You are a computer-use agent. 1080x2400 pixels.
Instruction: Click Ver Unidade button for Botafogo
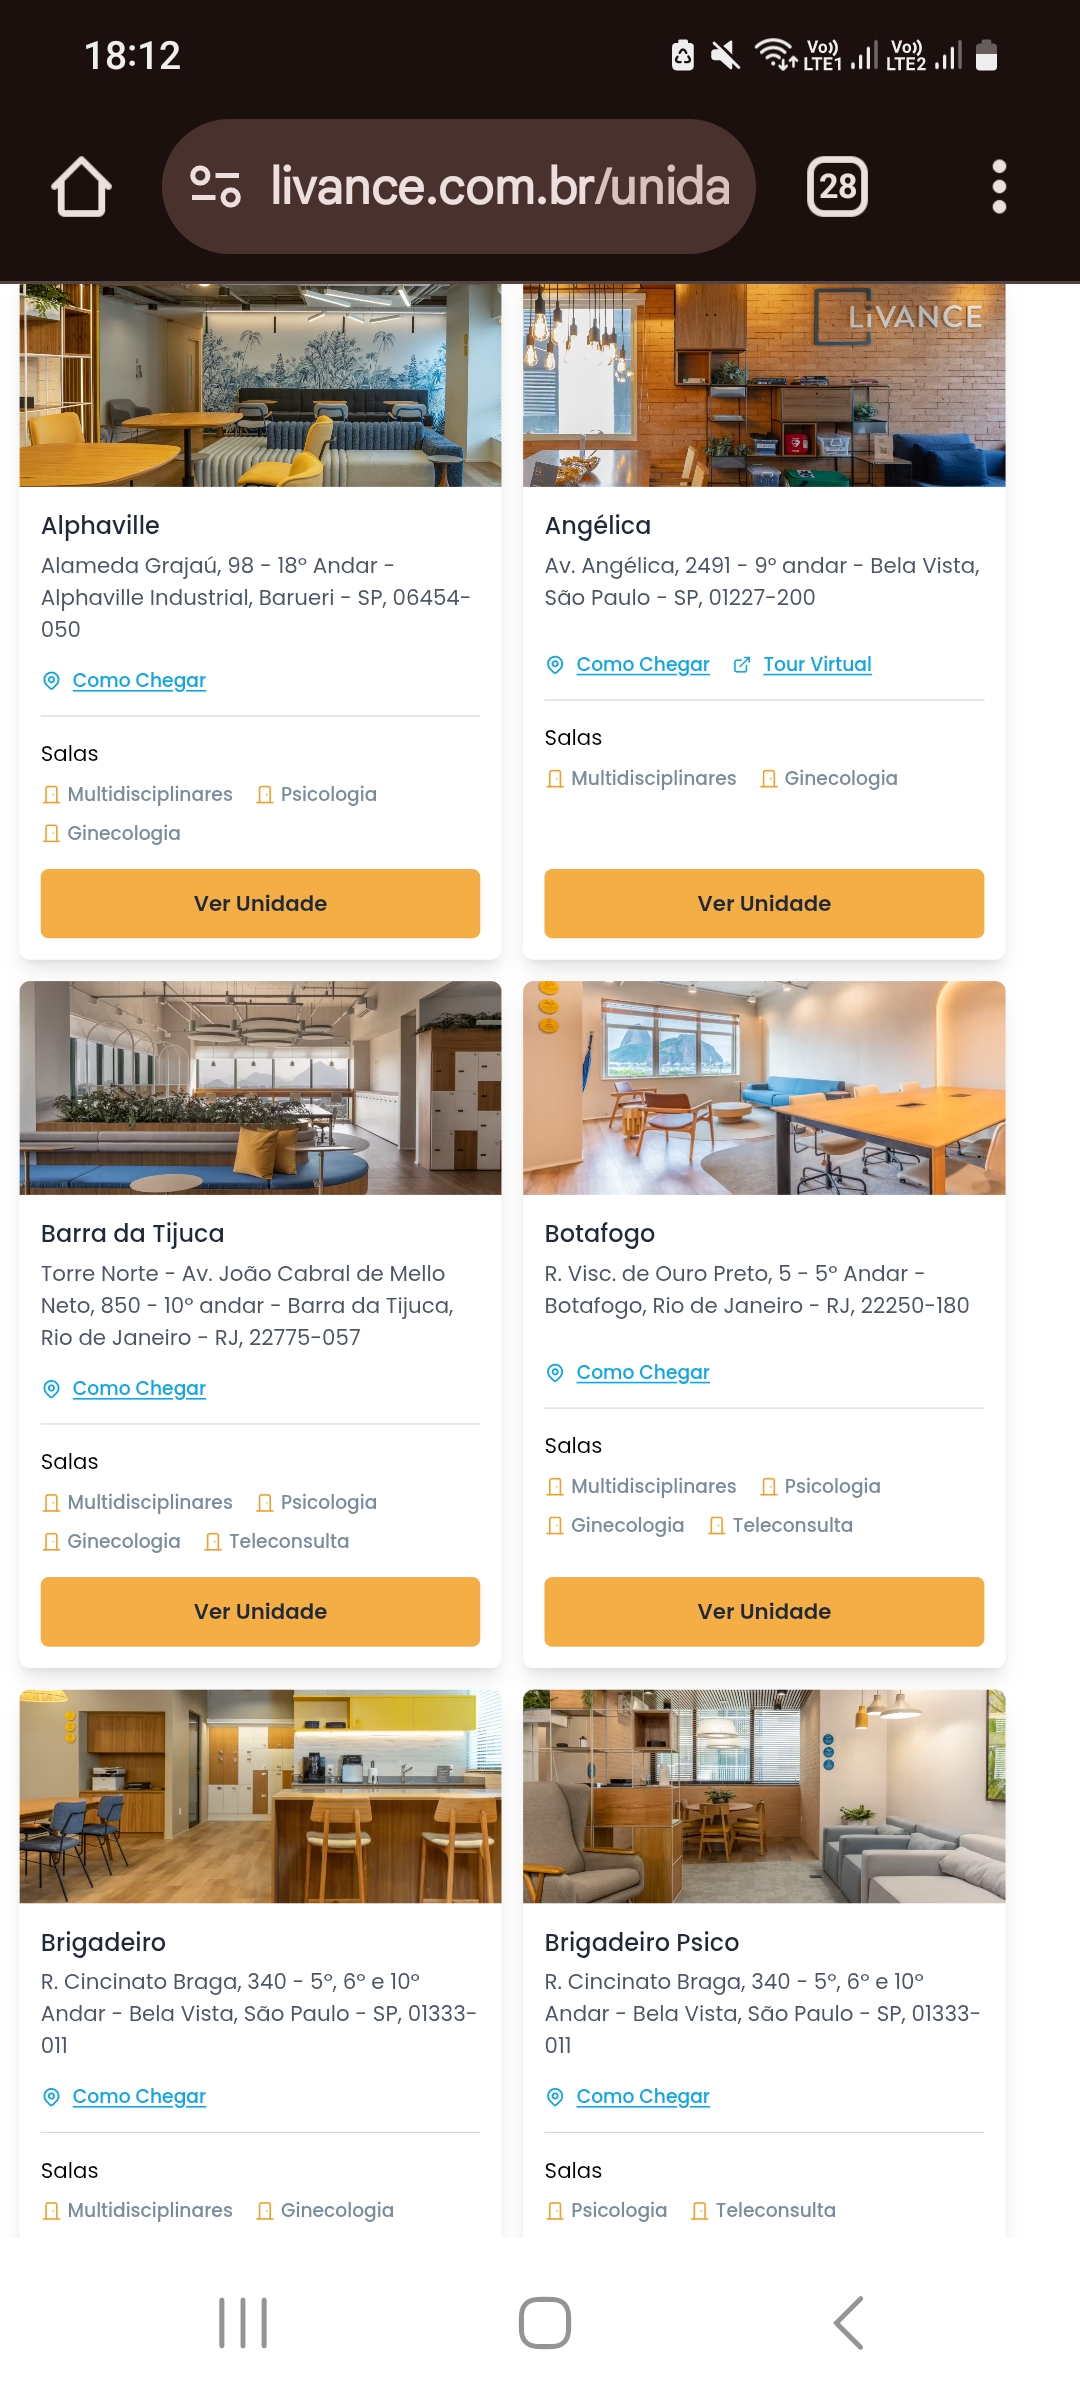point(764,1612)
